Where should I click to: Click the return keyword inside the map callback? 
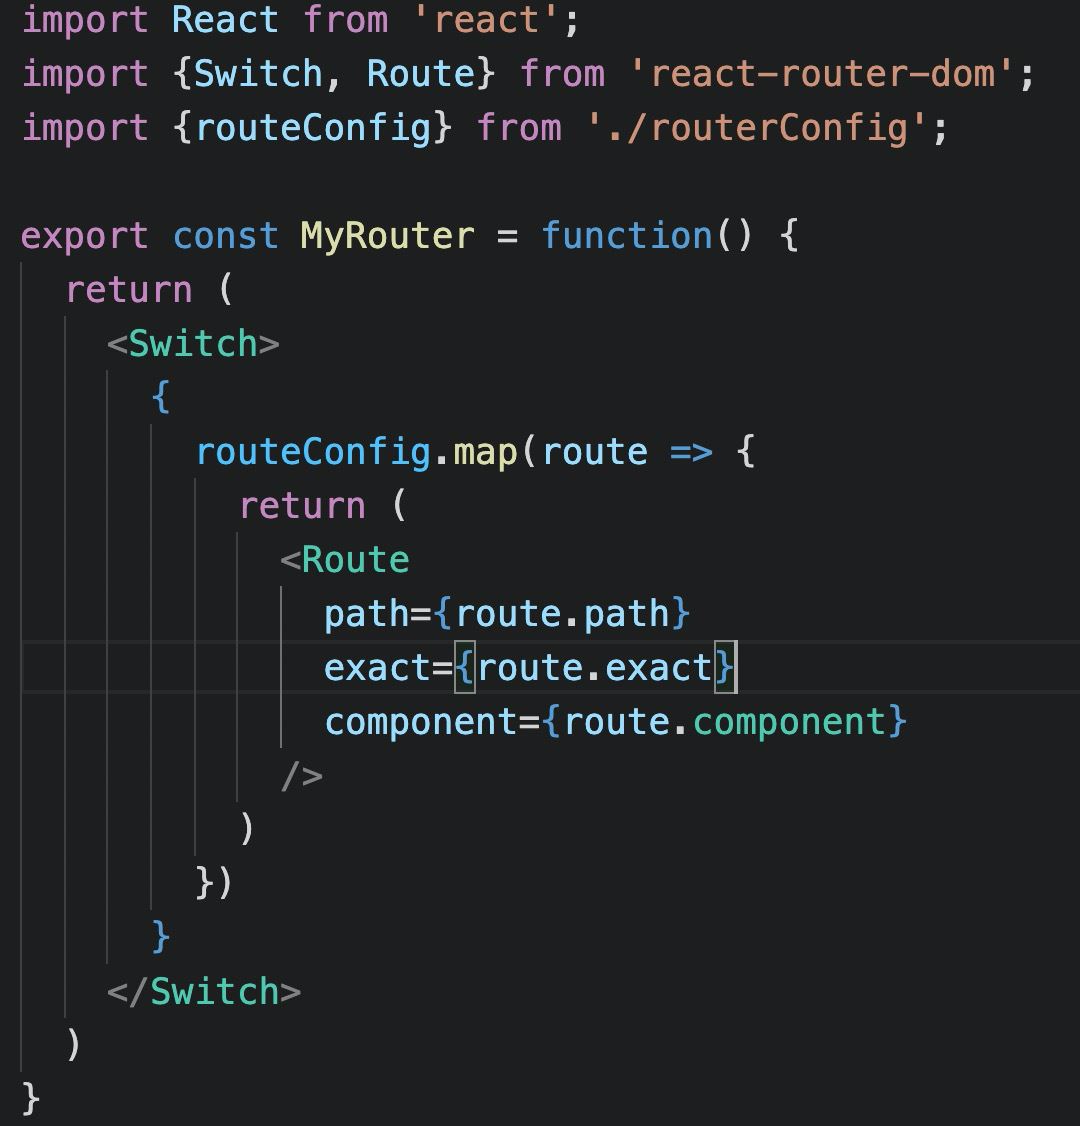[302, 506]
